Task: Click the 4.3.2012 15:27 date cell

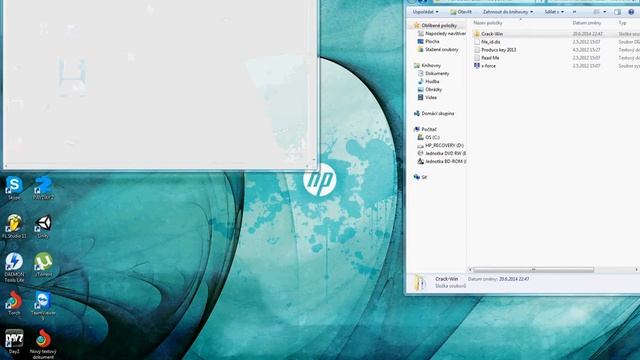Action: tap(586, 50)
